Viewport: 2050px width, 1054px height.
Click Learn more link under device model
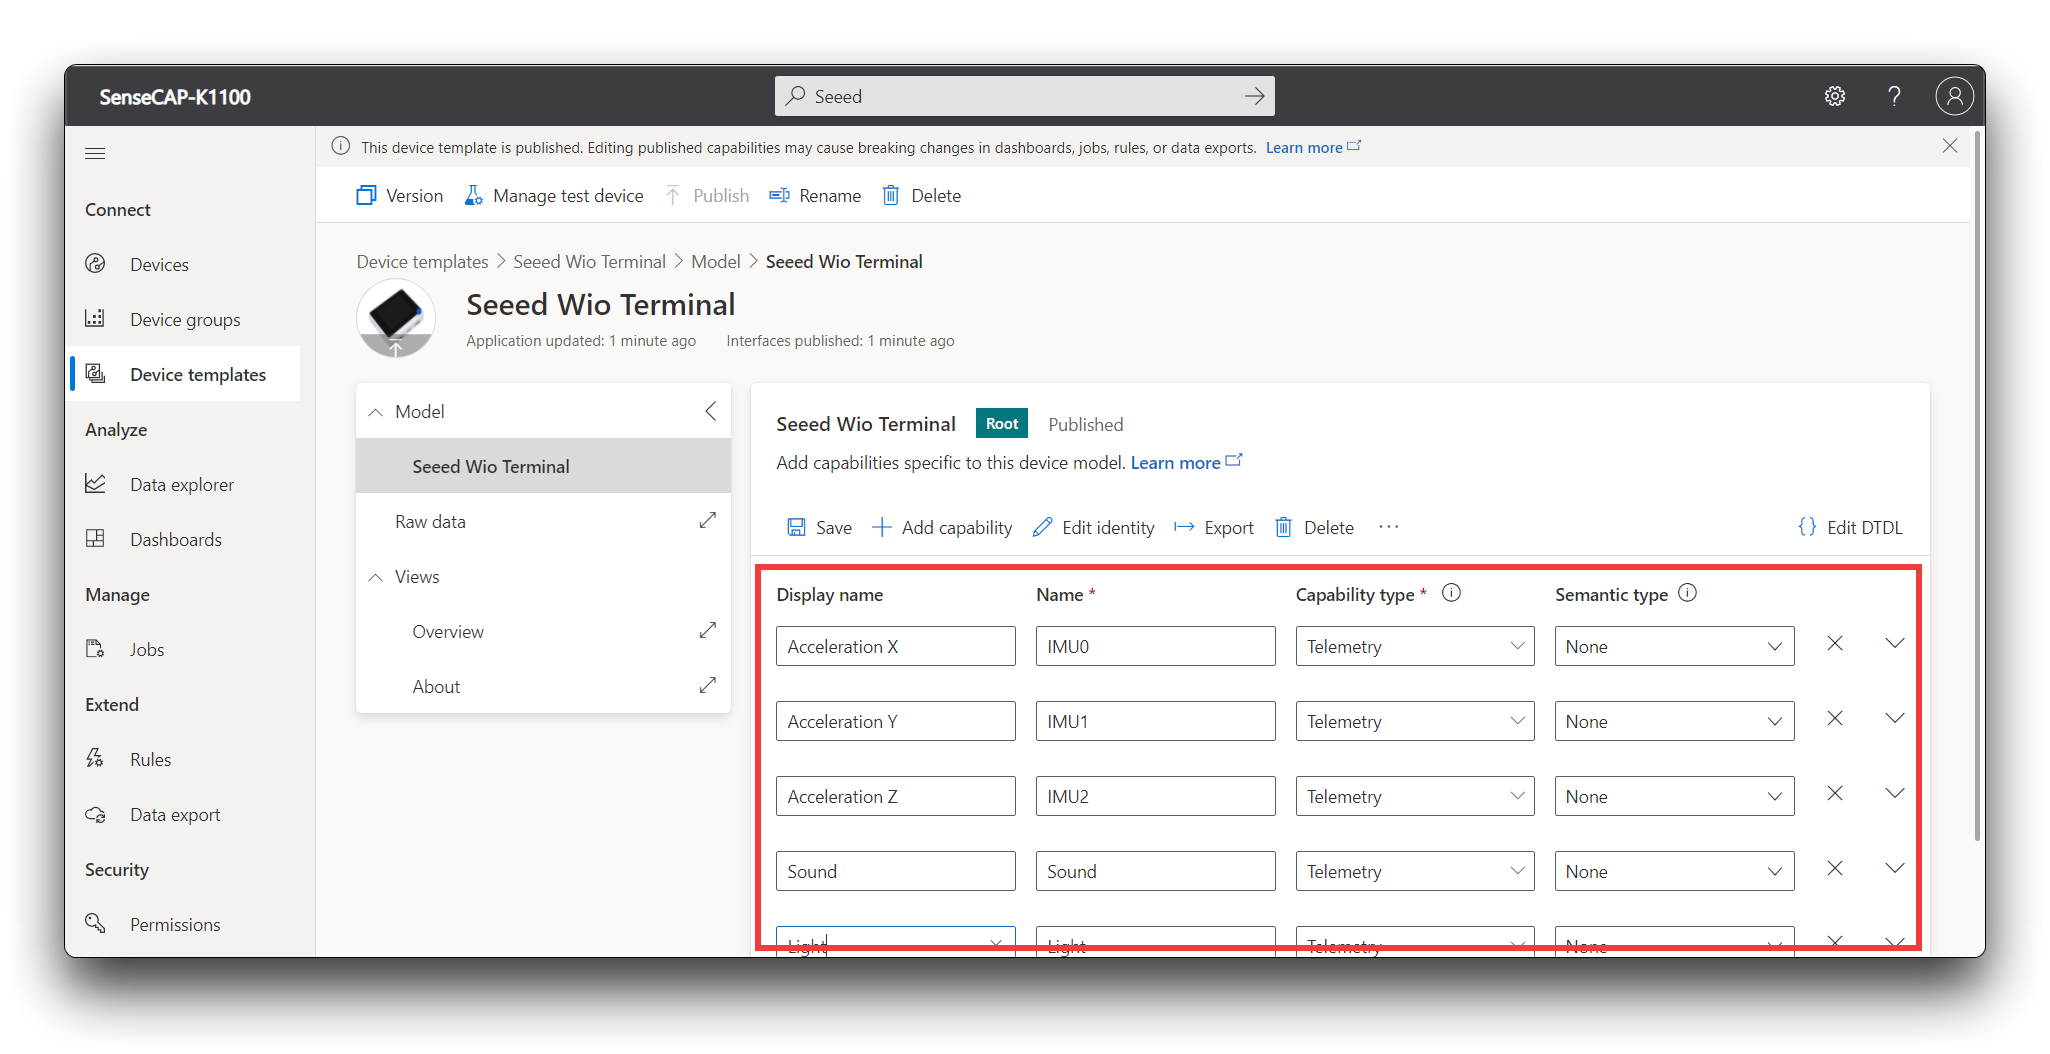(1186, 462)
